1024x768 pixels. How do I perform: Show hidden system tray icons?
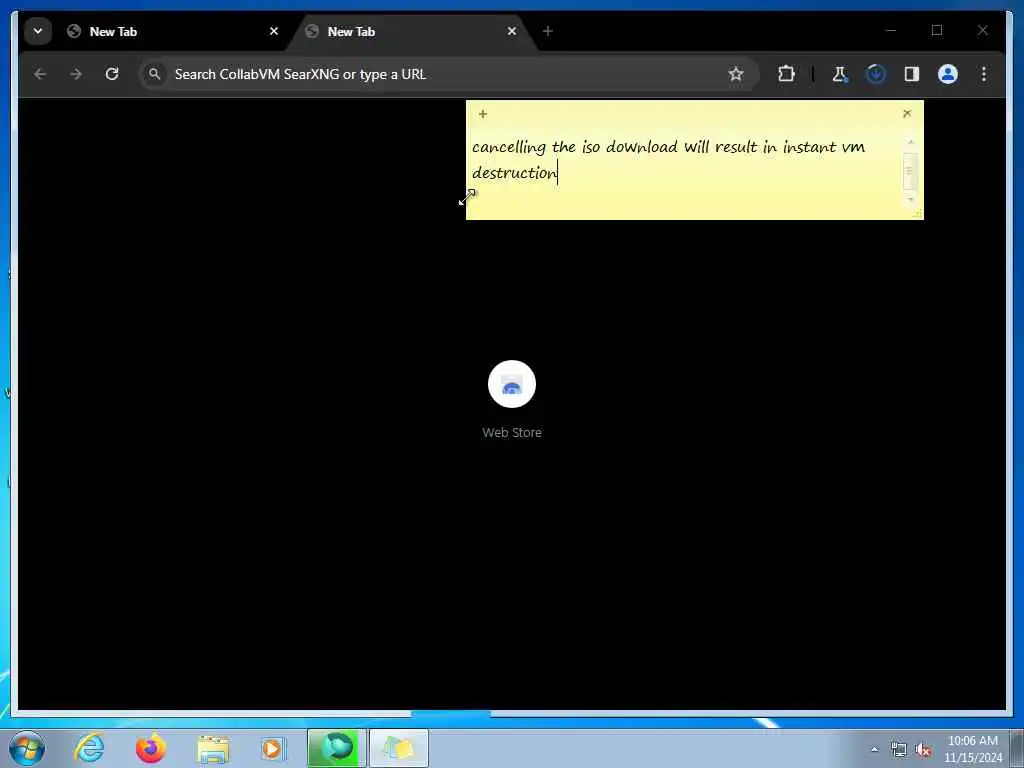[874, 750]
